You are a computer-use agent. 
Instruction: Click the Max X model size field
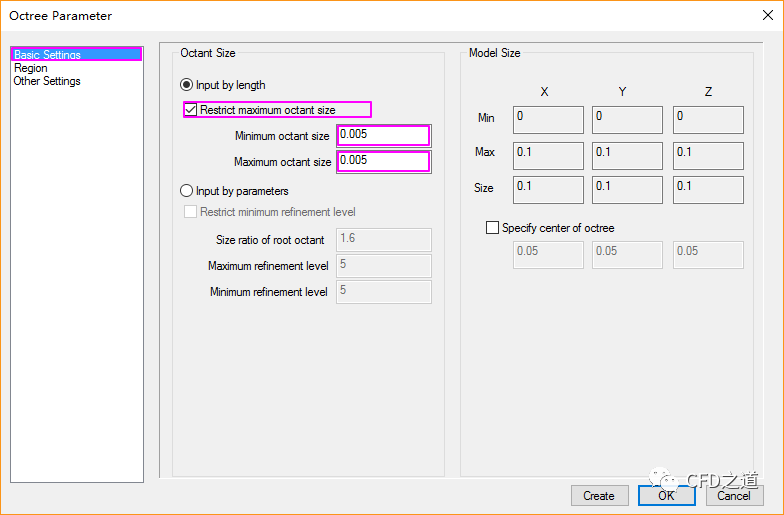click(x=548, y=155)
